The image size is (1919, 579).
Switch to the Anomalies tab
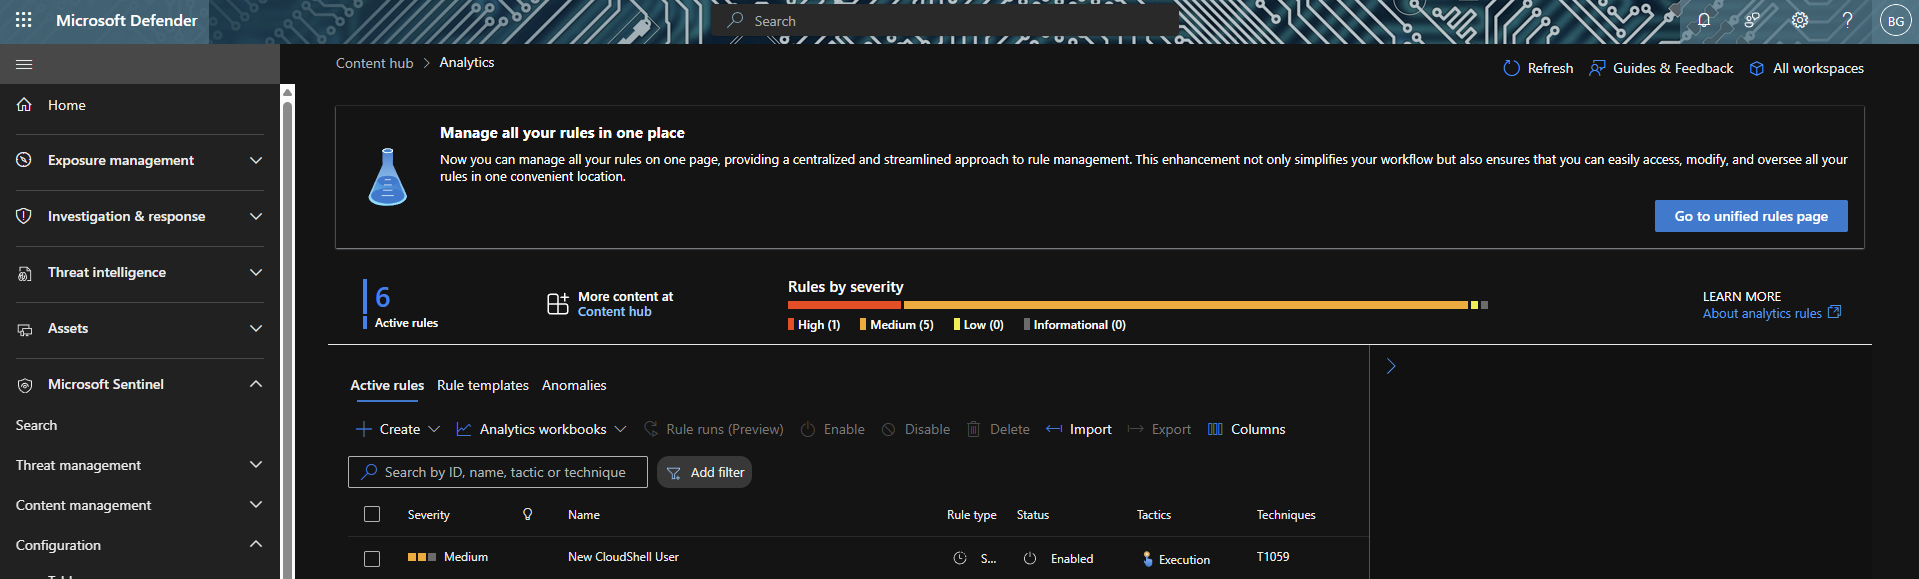pos(574,385)
